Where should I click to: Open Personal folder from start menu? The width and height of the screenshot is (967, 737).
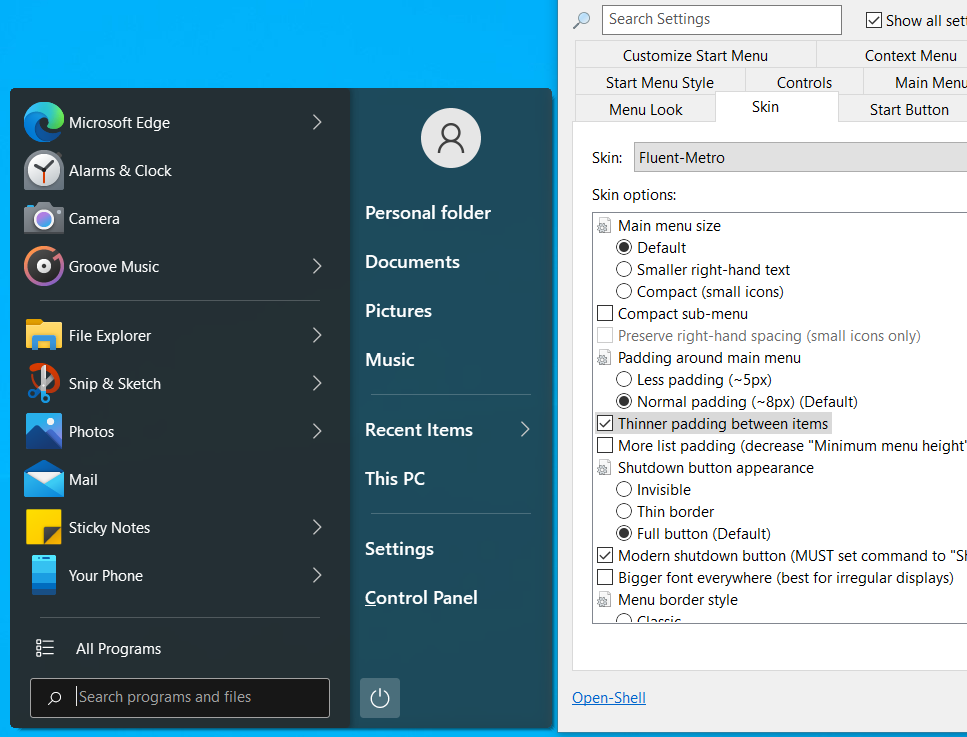coord(428,213)
